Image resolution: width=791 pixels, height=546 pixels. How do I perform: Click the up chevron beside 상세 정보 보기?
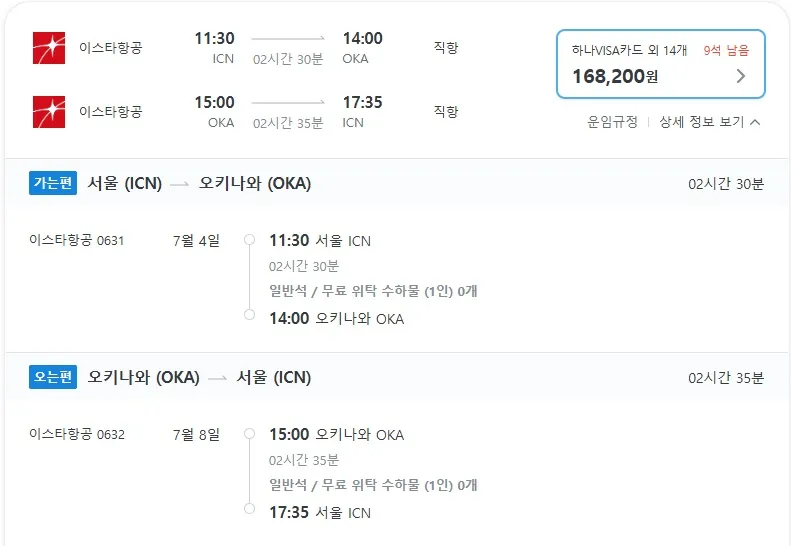coord(755,122)
